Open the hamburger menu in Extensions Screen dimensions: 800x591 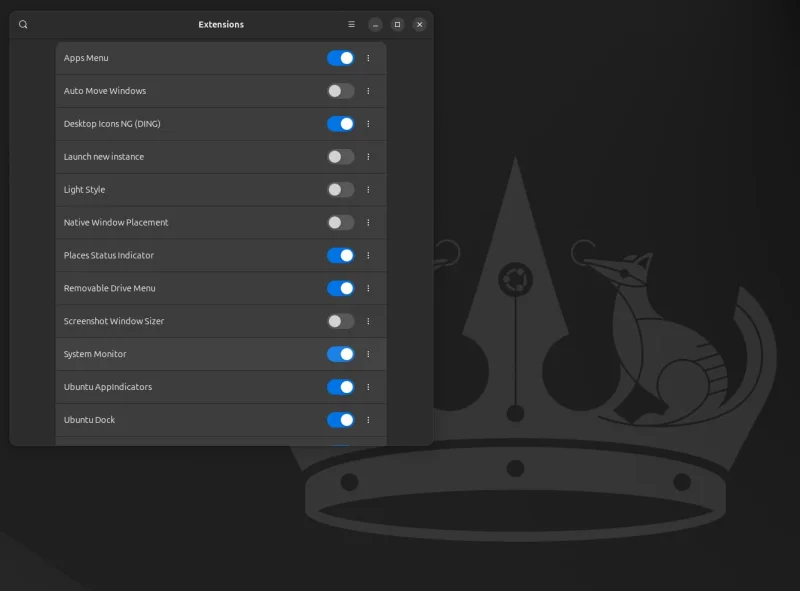coord(352,24)
